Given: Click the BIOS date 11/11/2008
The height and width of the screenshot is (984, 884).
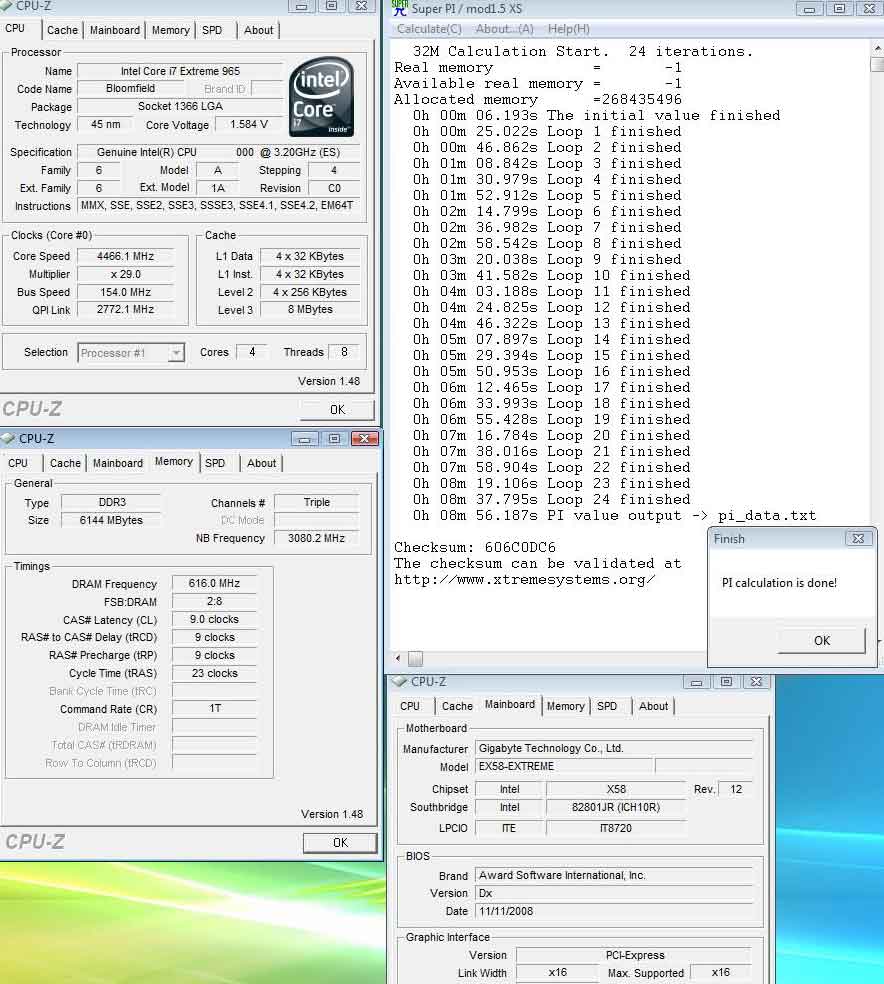Looking at the screenshot, I should (x=614, y=911).
